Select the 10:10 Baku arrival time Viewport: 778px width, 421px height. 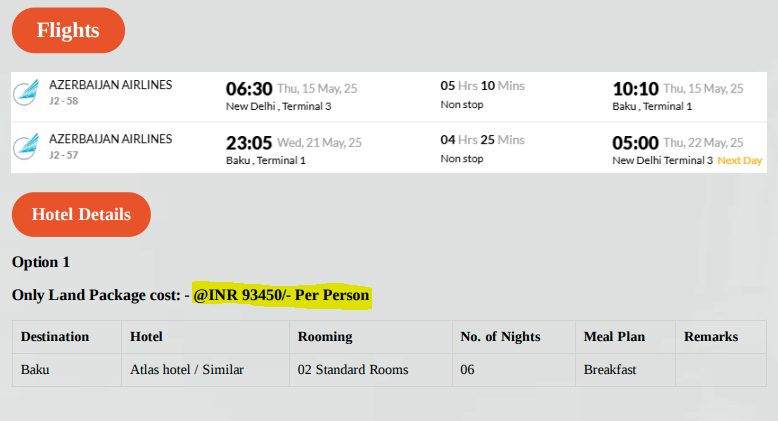click(636, 89)
